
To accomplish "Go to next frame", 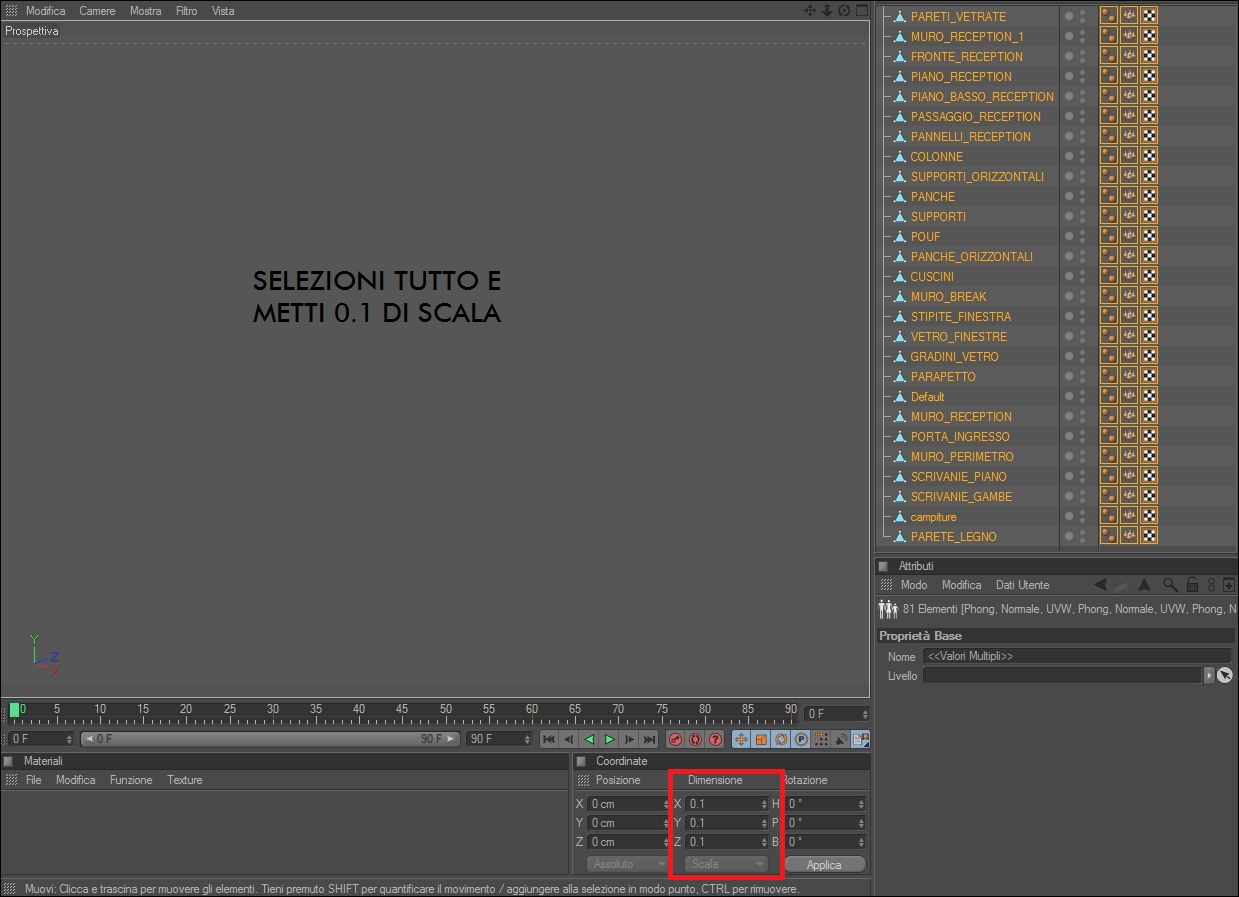I will point(629,739).
